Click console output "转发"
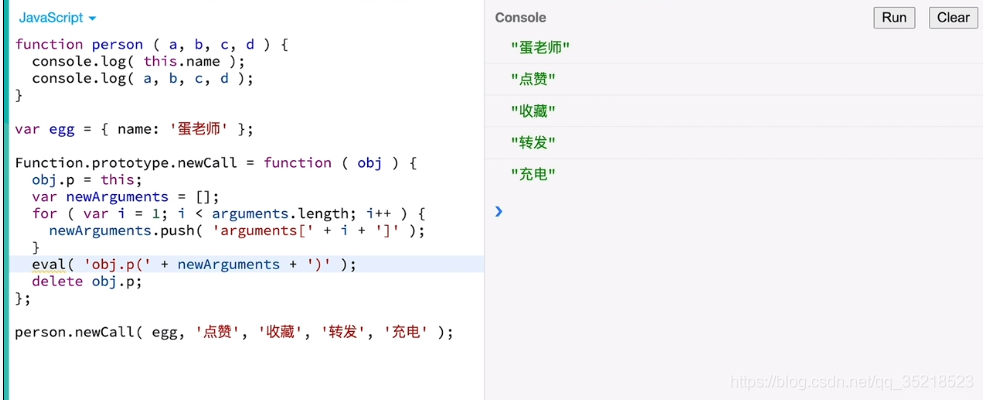 point(534,143)
